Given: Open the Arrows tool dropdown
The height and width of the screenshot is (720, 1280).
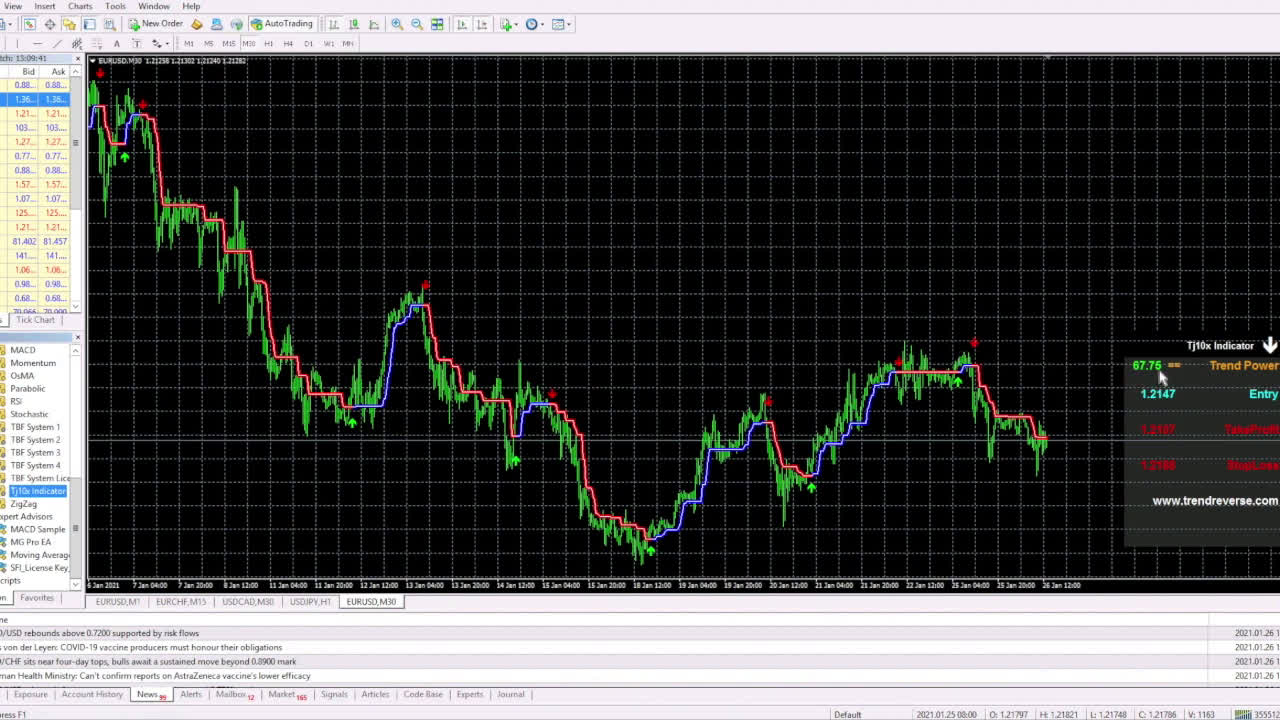Looking at the screenshot, I should [x=166, y=43].
